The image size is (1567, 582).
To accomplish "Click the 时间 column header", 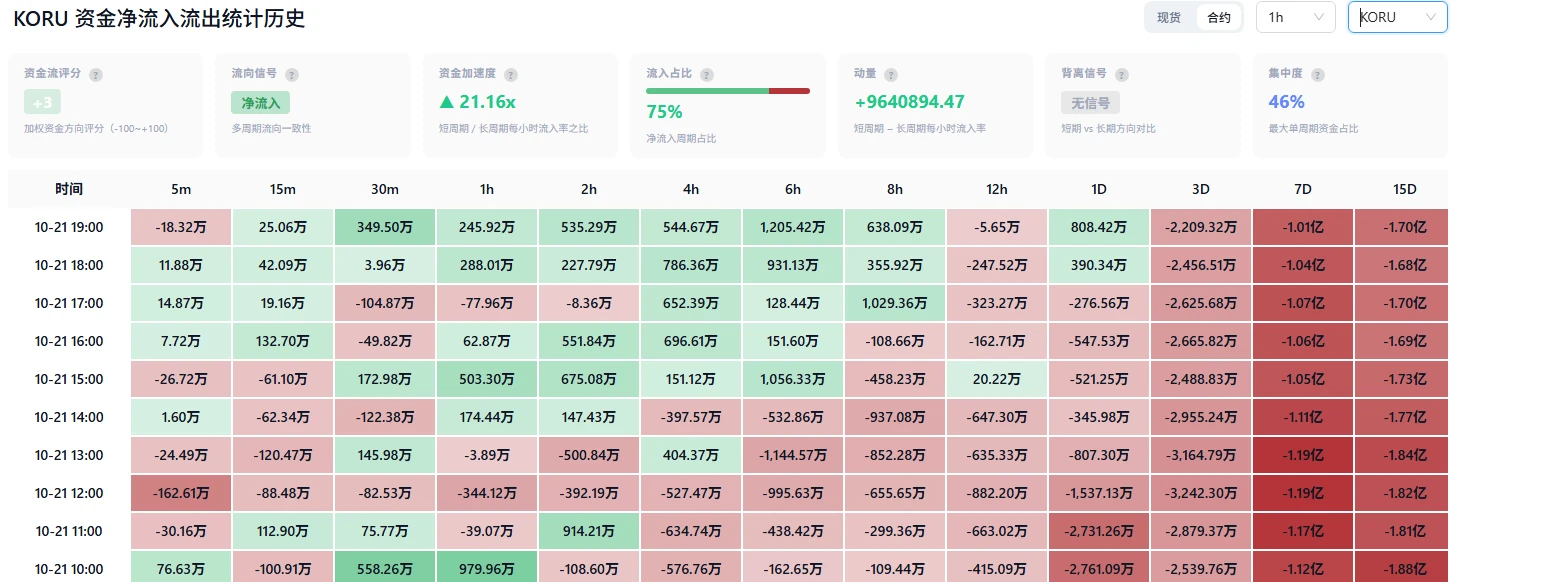I will tap(69, 189).
